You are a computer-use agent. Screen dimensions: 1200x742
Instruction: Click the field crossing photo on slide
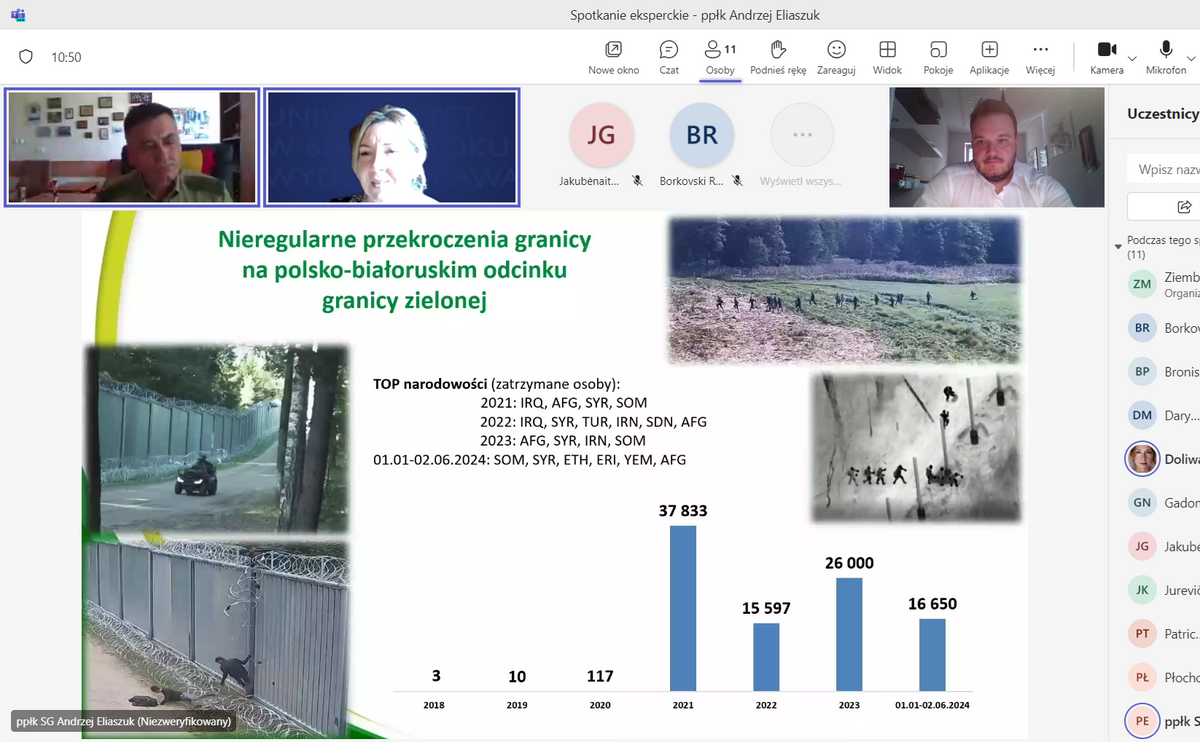coord(844,290)
